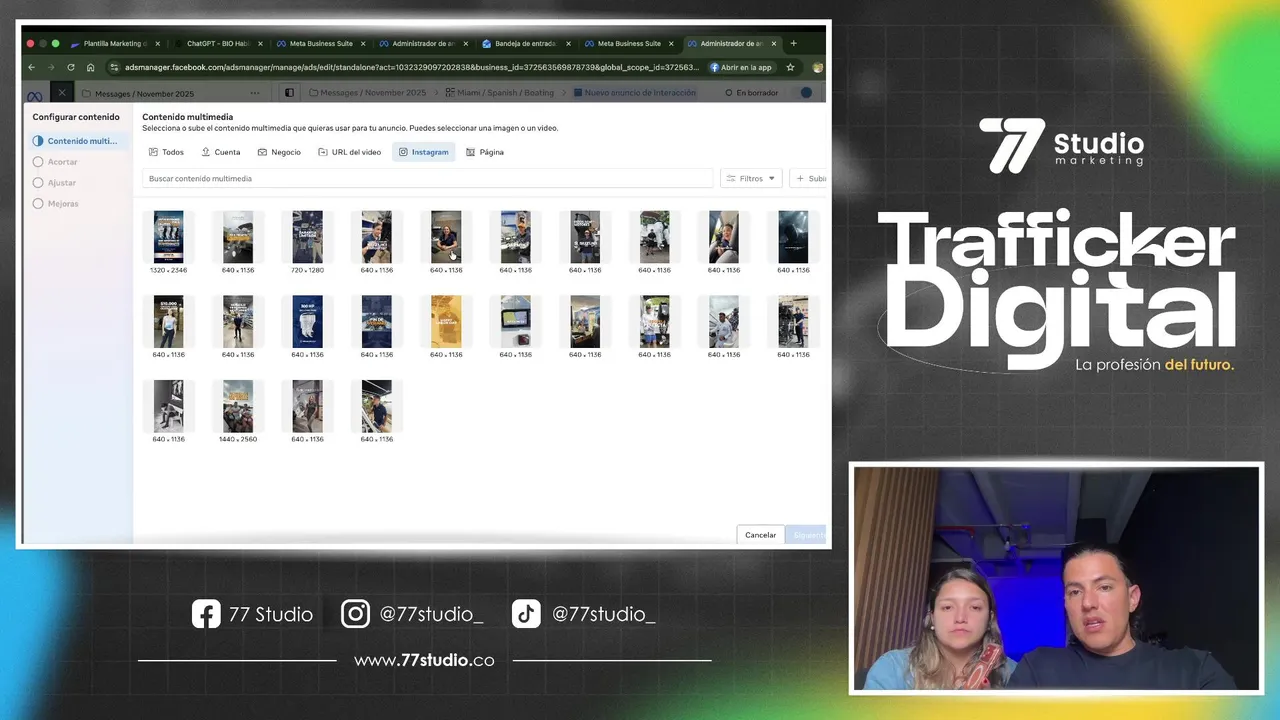Switch to the Negocio media tab
This screenshot has width=1280, height=720.
click(279, 152)
